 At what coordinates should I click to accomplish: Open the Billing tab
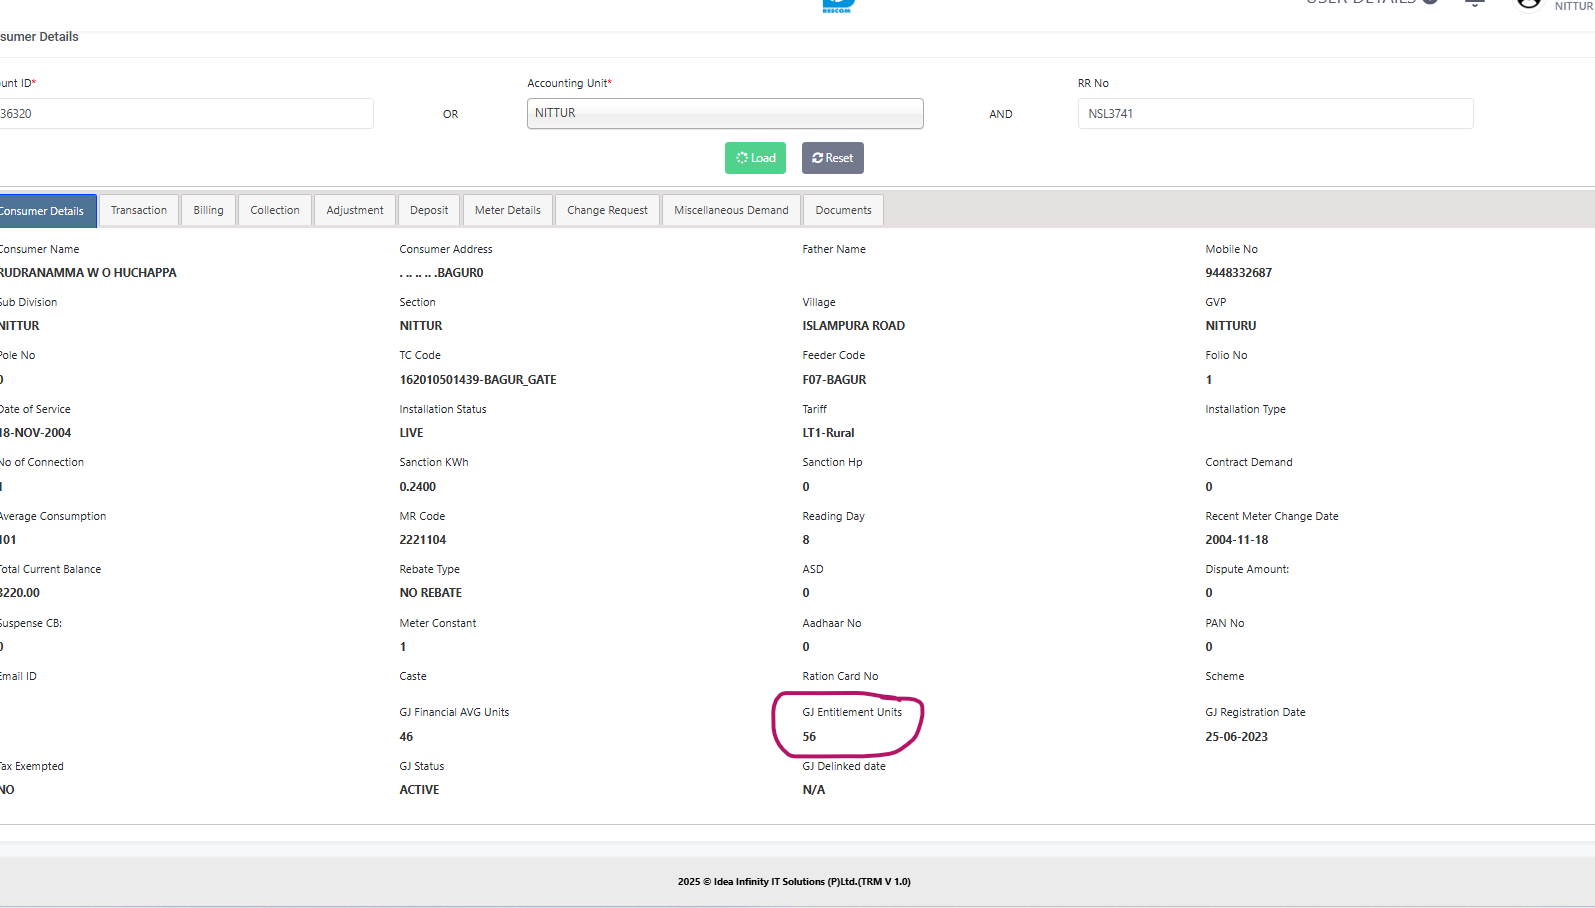click(x=209, y=211)
